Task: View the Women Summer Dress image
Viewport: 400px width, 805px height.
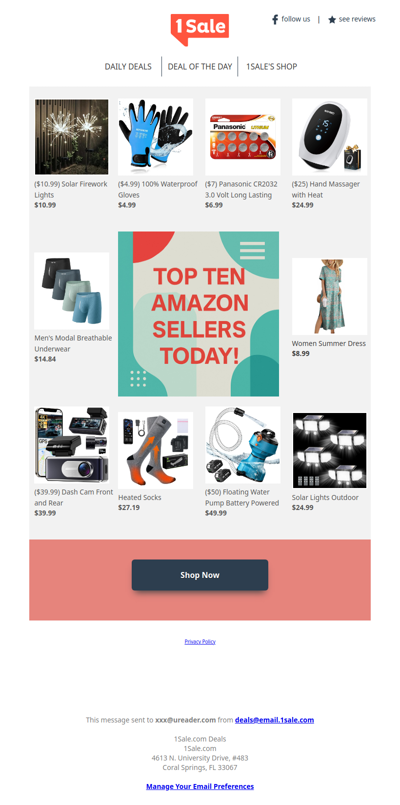Action: click(330, 296)
